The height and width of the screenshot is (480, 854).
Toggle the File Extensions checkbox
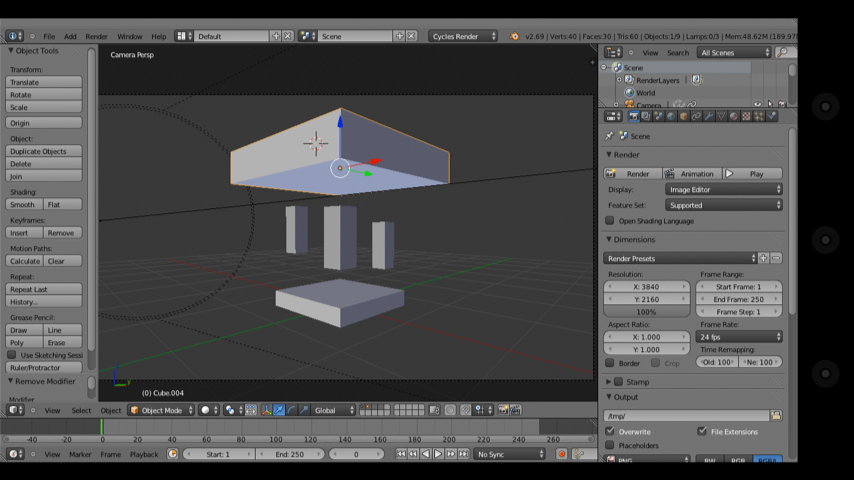702,432
